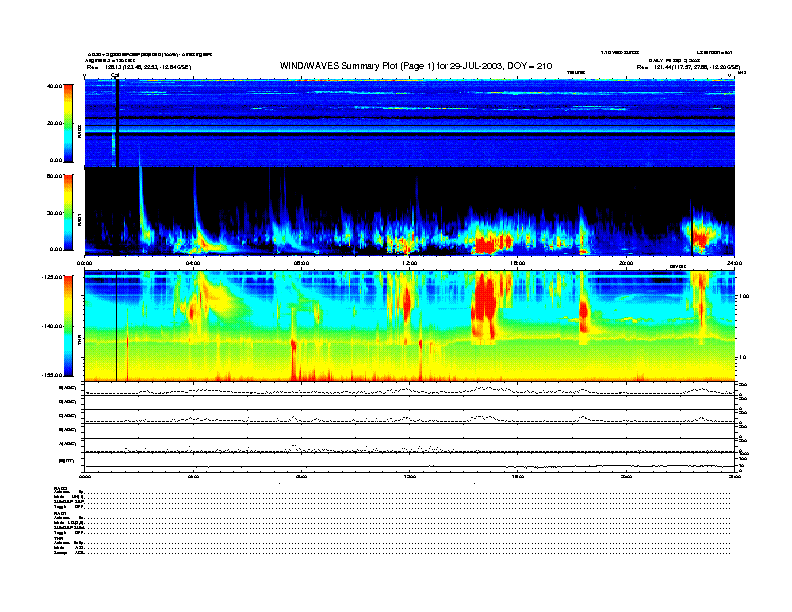This screenshot has width=792, height=612.
Task: Click the red burst near 15:00 in TNR
Action: click(485, 305)
